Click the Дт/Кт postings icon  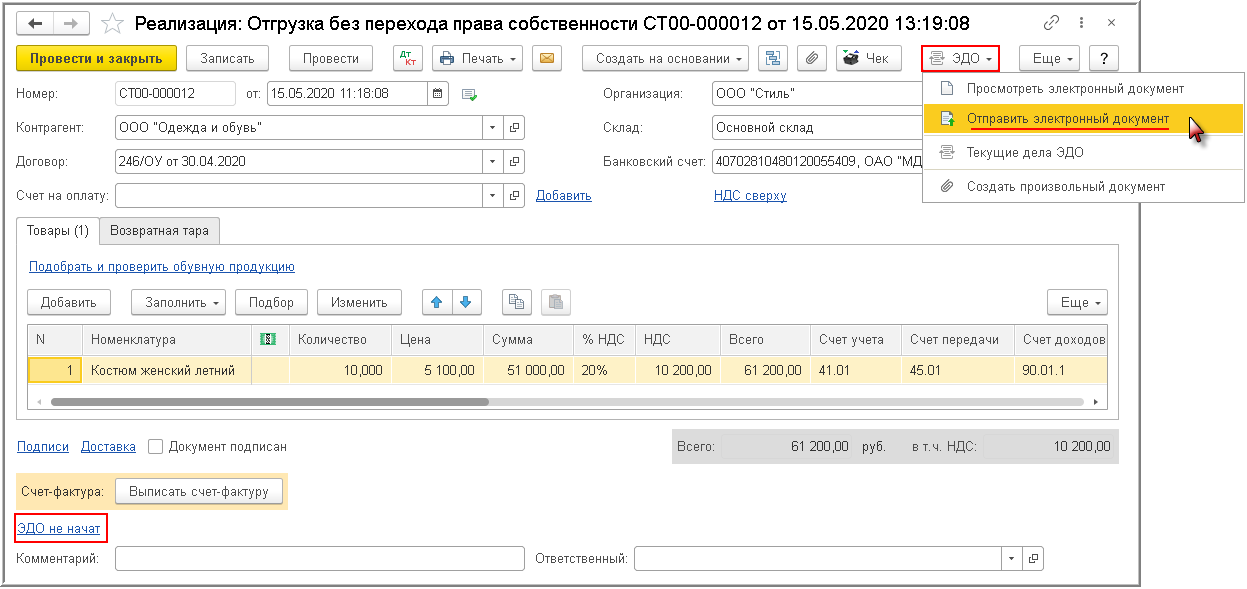point(408,59)
